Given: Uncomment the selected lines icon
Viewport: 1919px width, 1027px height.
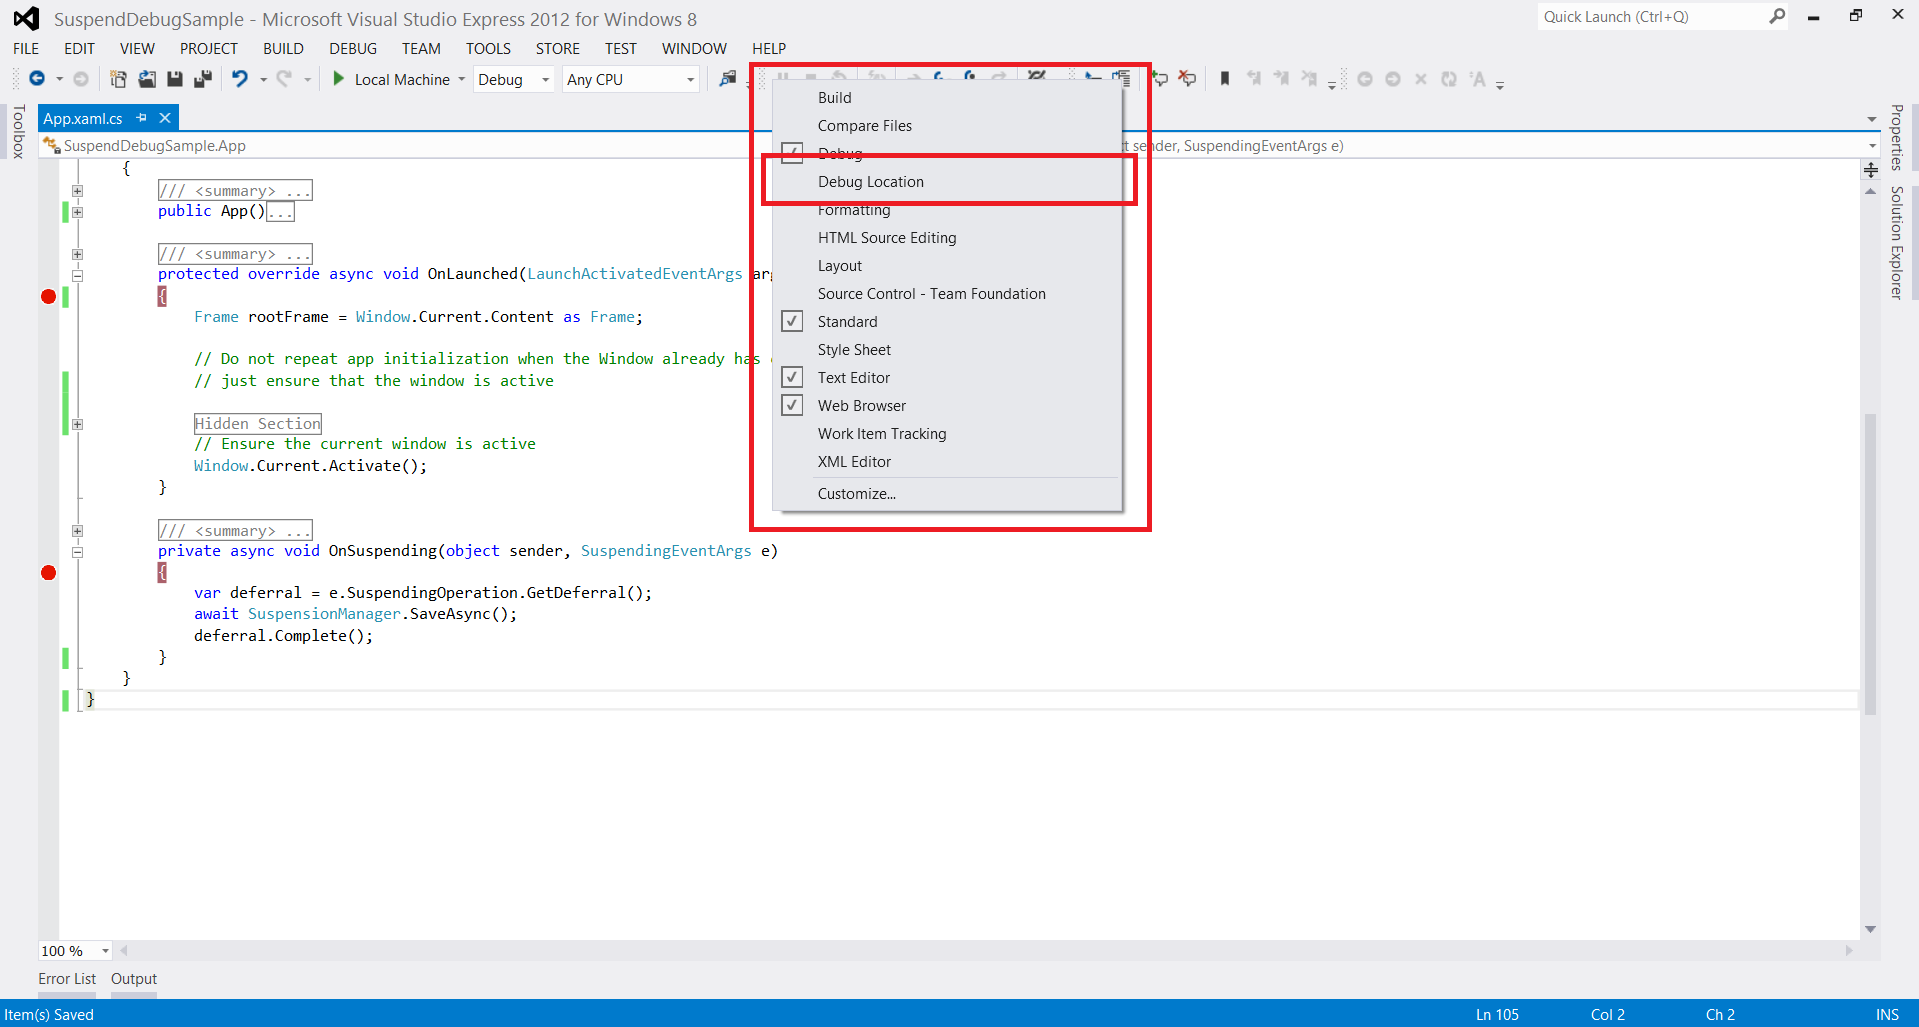Looking at the screenshot, I should (1188, 79).
